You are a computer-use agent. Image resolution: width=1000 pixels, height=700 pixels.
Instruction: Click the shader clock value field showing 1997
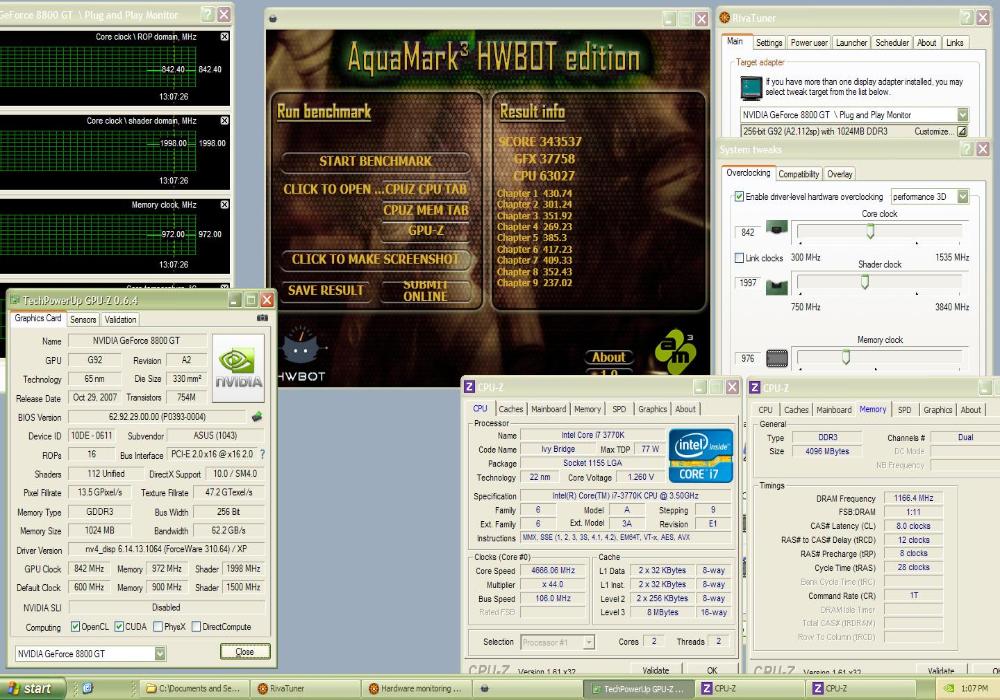coord(748,282)
